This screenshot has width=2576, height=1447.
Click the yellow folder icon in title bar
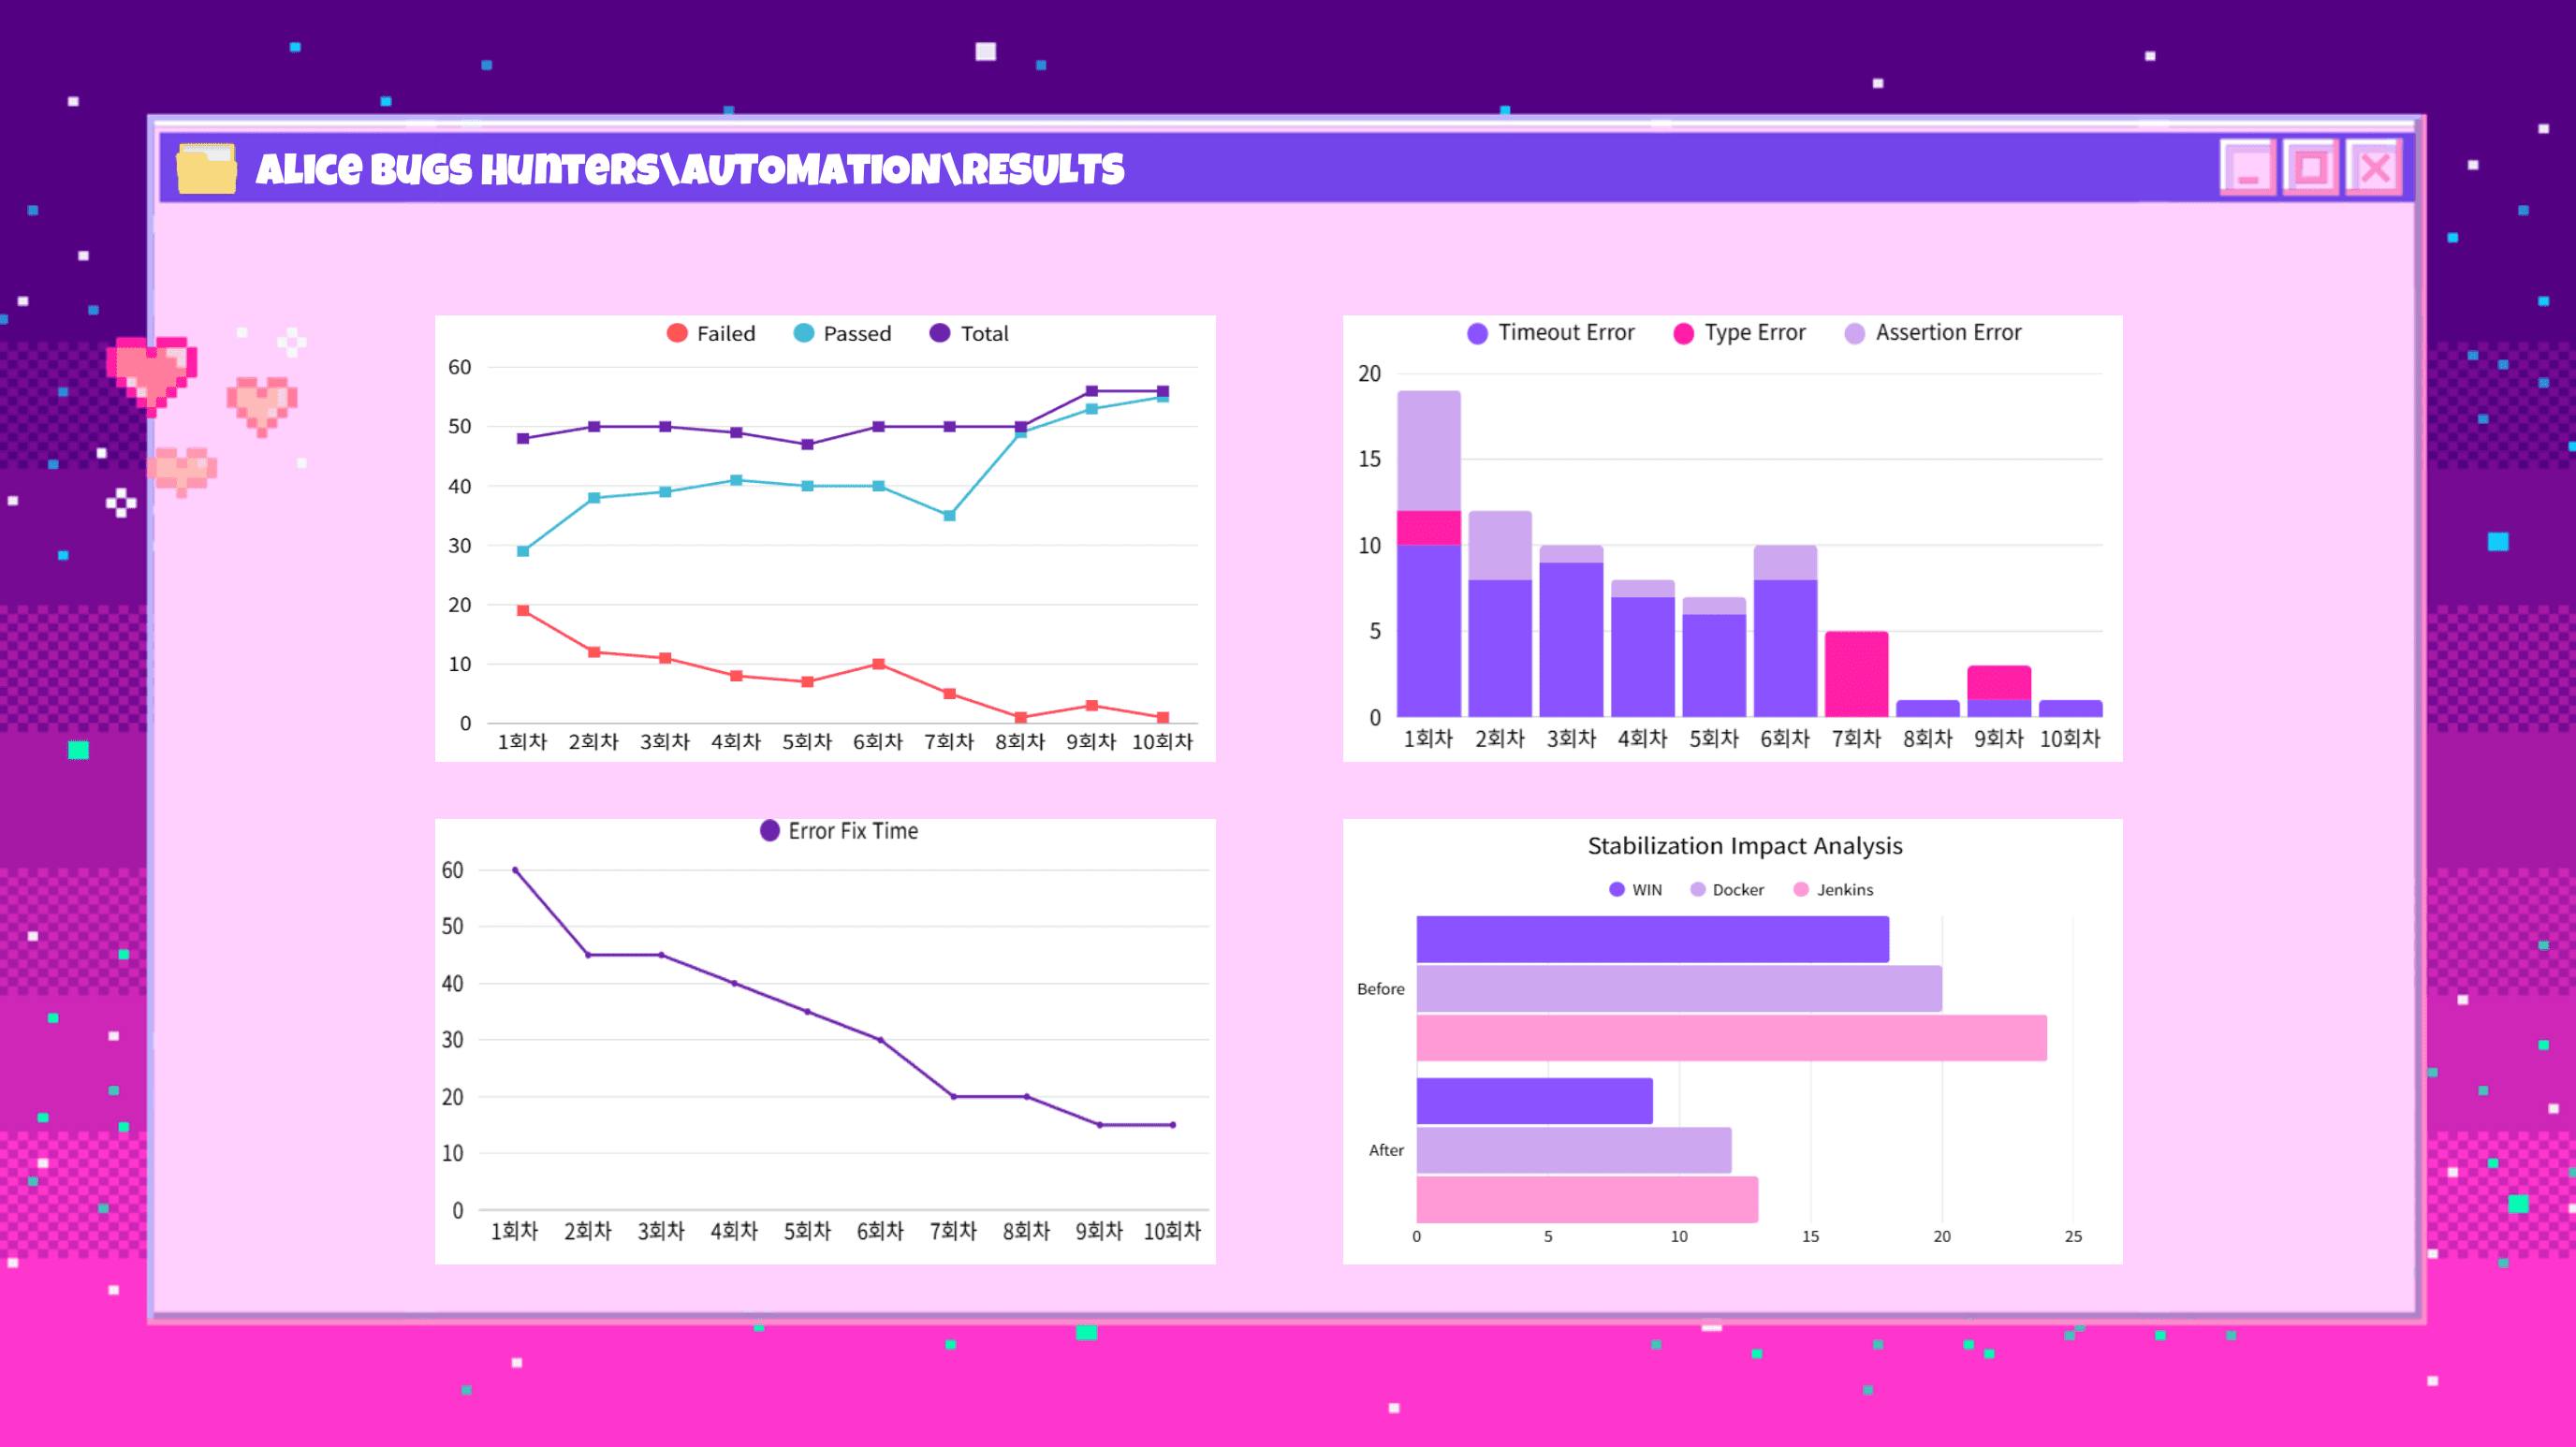click(206, 168)
